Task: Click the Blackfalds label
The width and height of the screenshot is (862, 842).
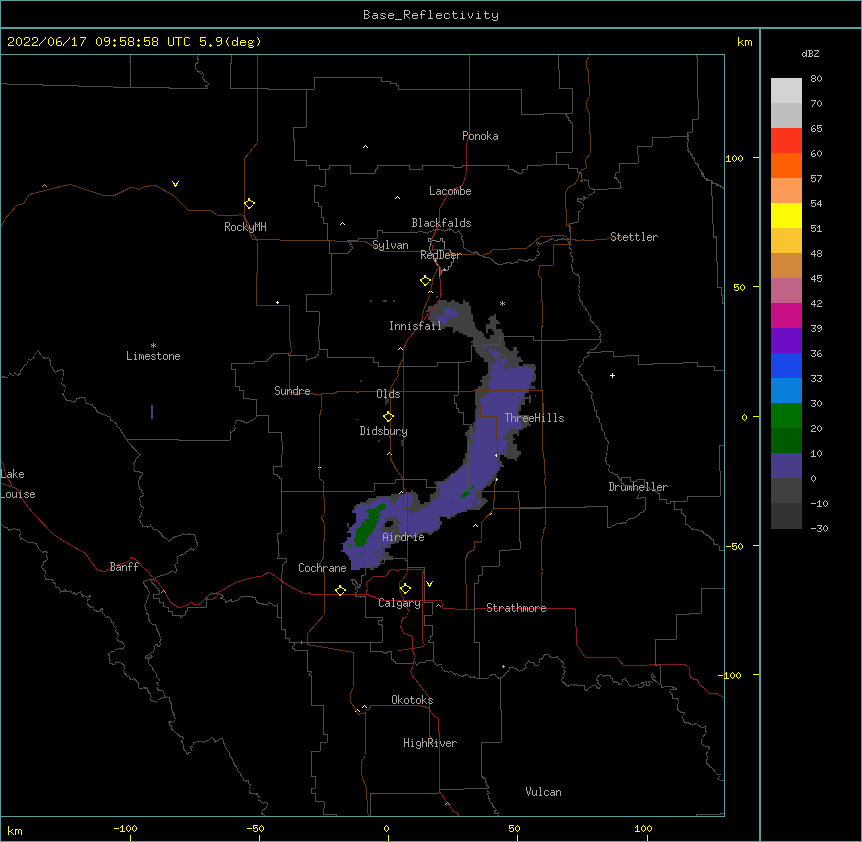Action: (x=441, y=223)
